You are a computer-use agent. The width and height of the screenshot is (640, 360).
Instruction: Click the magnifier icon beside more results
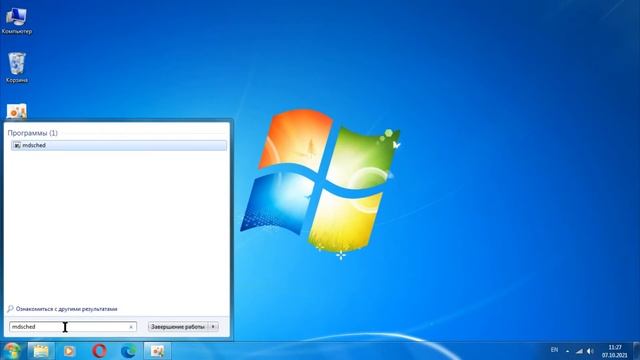[10, 309]
